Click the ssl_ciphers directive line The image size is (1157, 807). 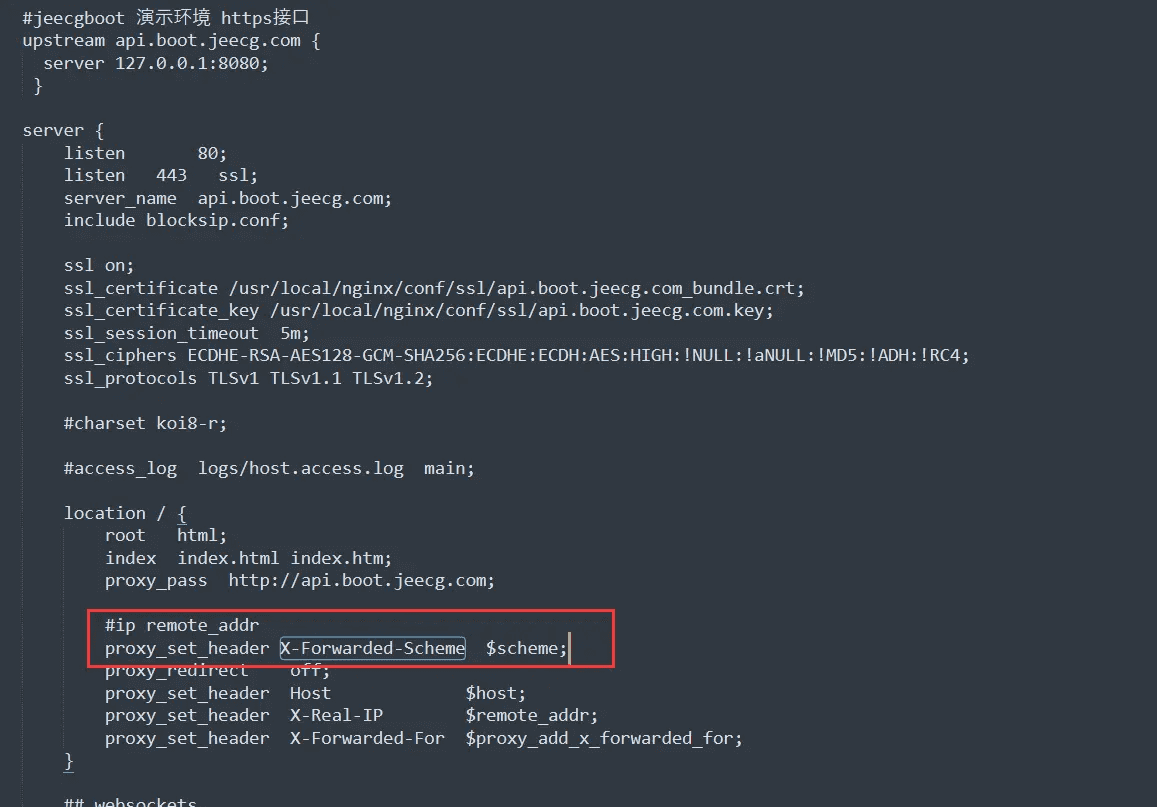pyautogui.click(x=517, y=356)
